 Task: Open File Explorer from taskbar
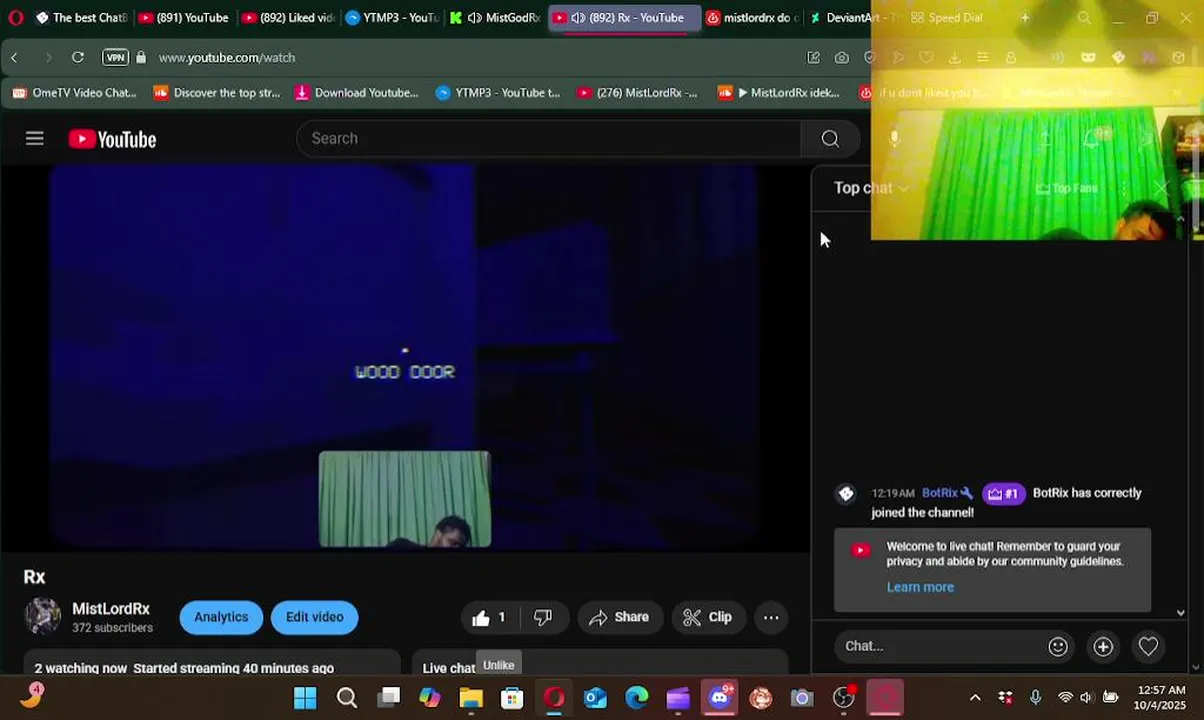click(x=471, y=698)
